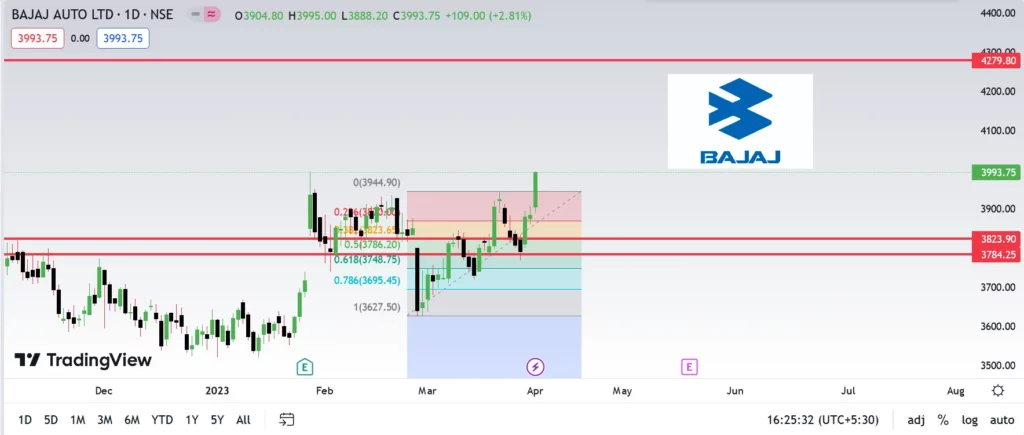The height and width of the screenshot is (435, 1024).
Task: Click the Fib 0(3944.90) level label
Action: [x=377, y=183]
